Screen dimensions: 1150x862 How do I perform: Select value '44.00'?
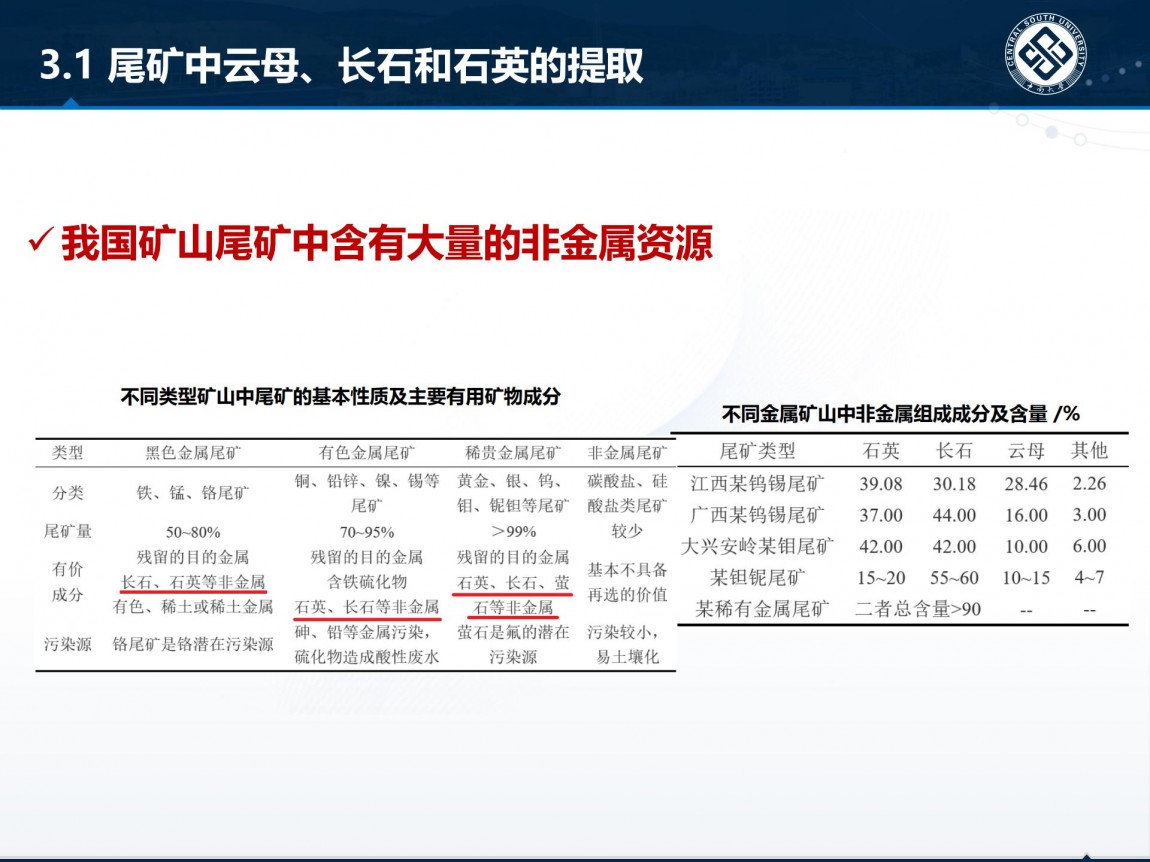click(954, 516)
